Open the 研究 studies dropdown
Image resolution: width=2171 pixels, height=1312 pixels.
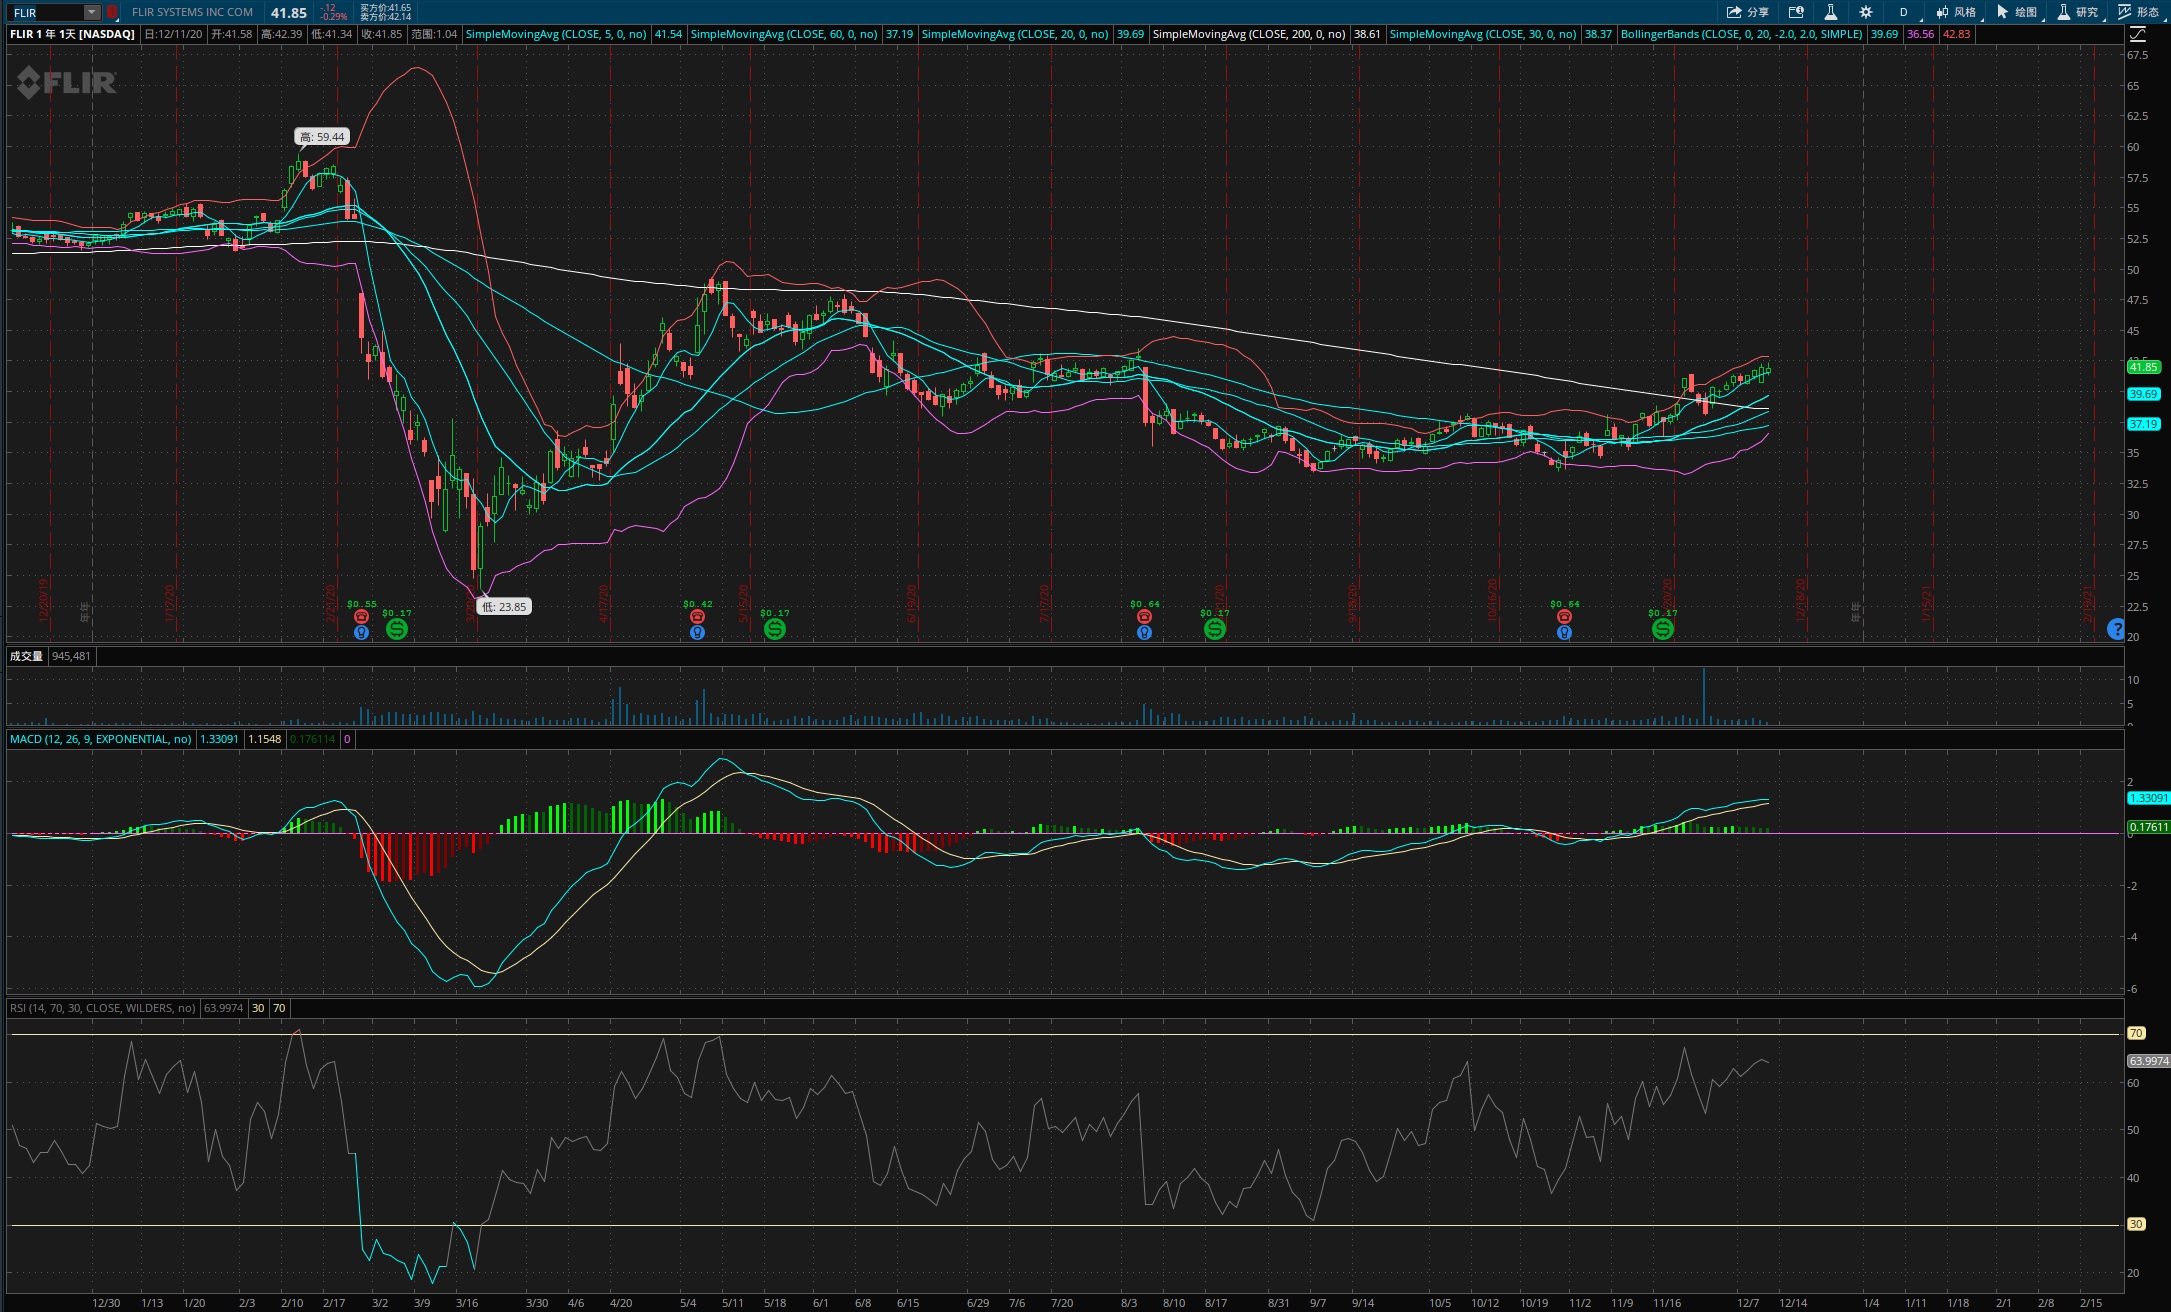tap(2079, 12)
